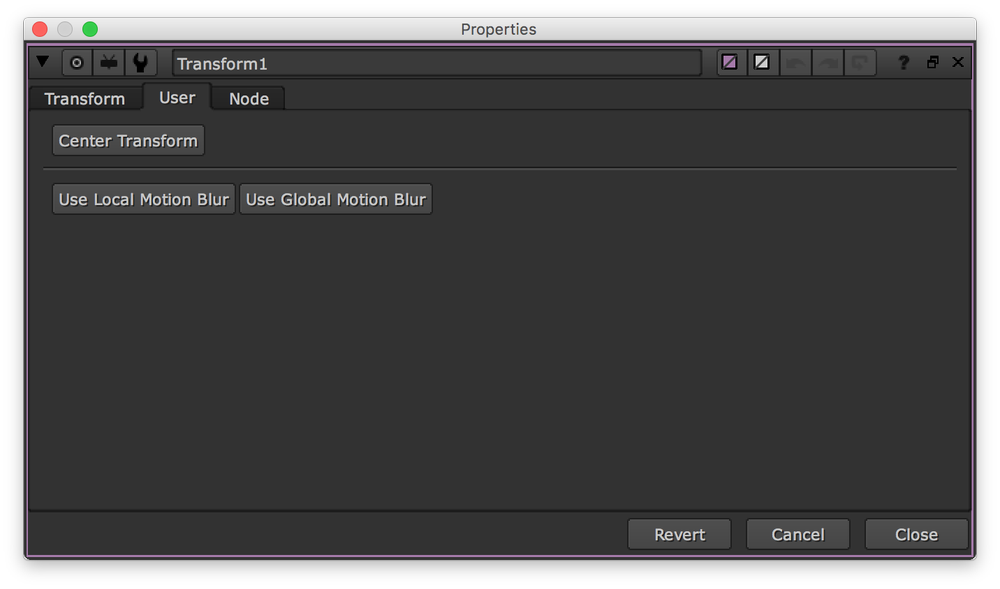Float the properties panel with the window icon

click(x=932, y=62)
